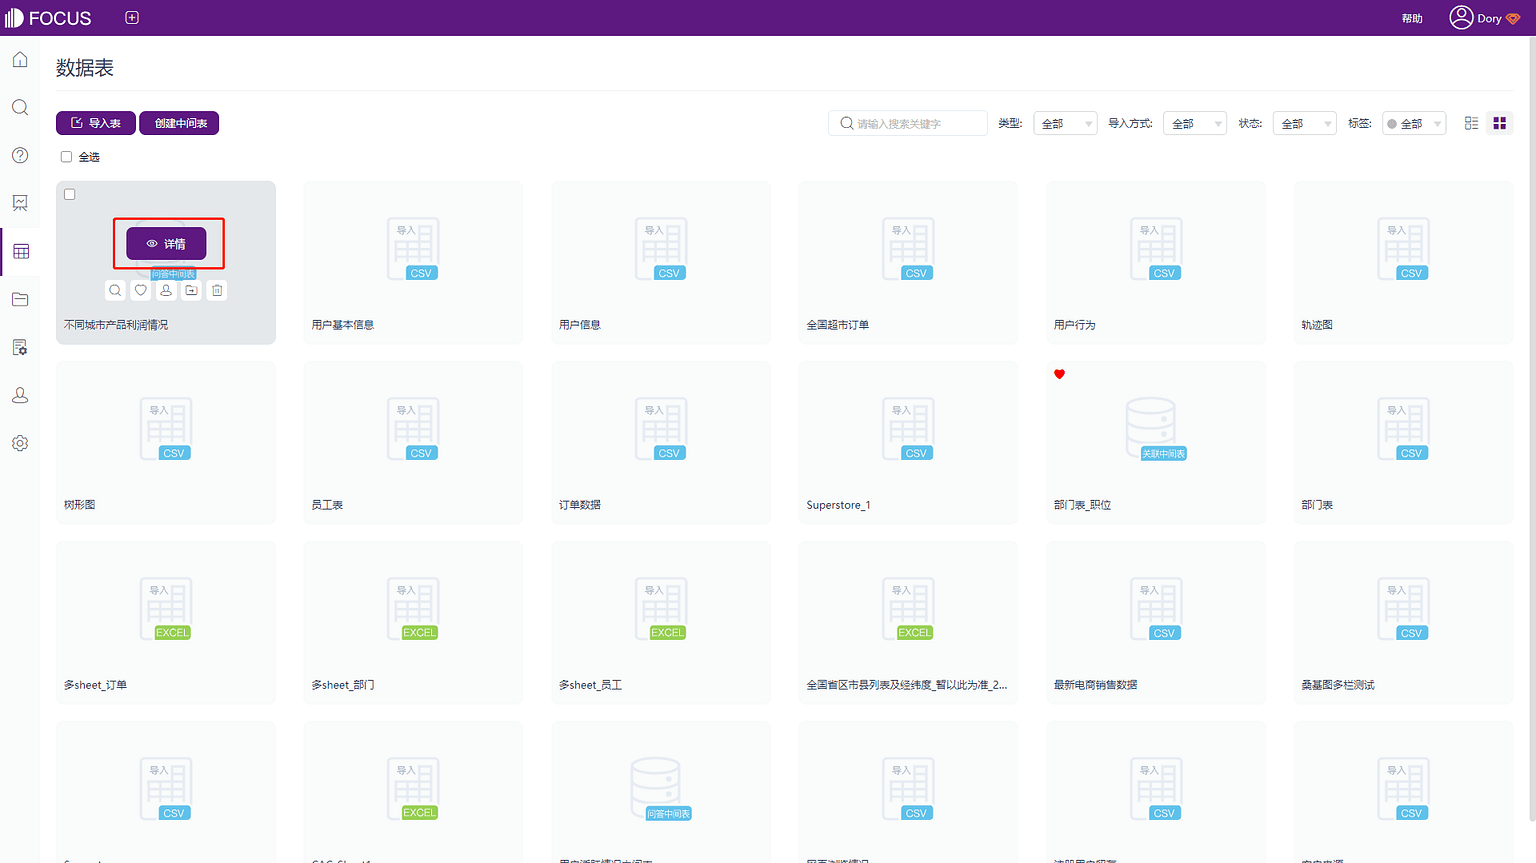Screen dimensions: 1536x863
Task: Click the page vertical scrollbar
Action: tap(1532, 430)
